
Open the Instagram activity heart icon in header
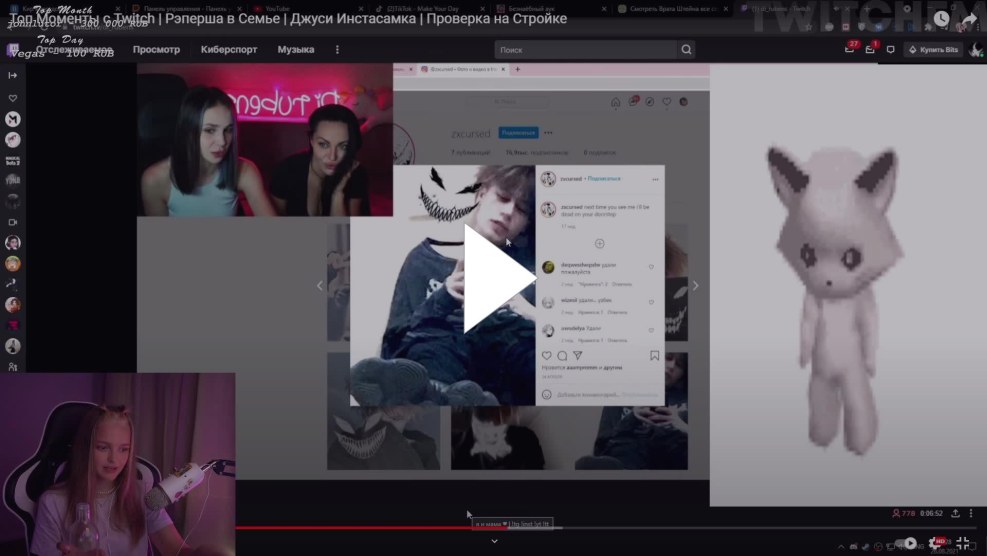(667, 102)
